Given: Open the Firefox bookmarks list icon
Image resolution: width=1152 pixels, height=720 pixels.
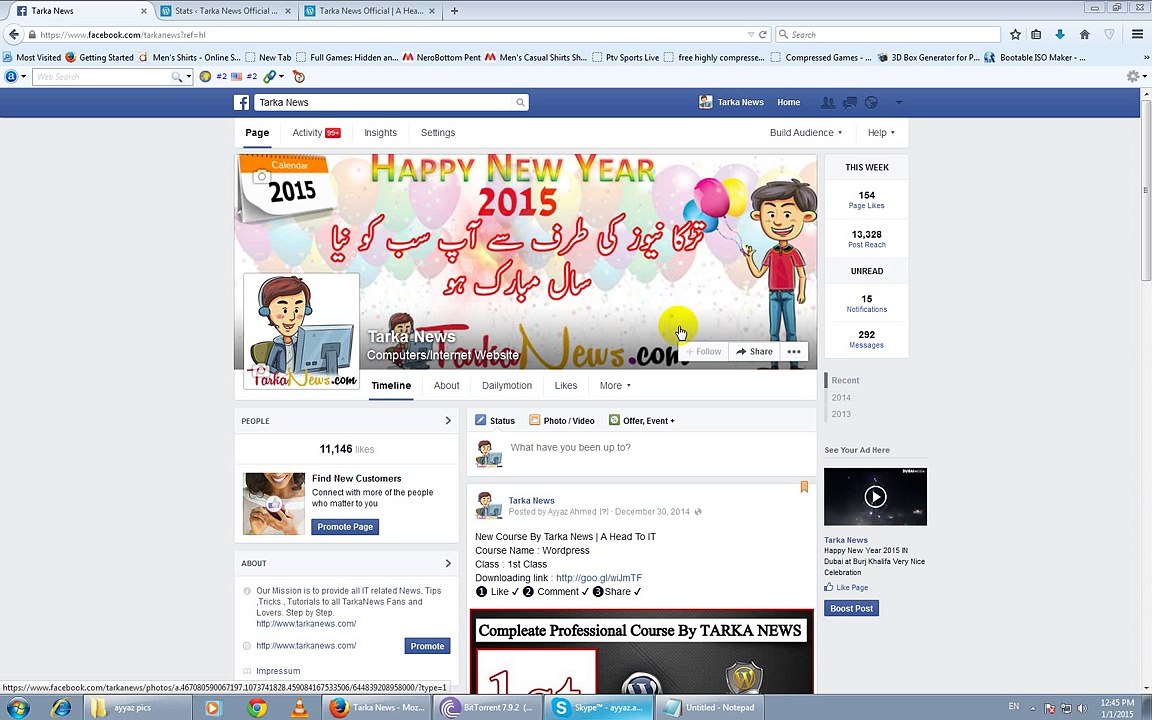Looking at the screenshot, I should pos(1036,35).
